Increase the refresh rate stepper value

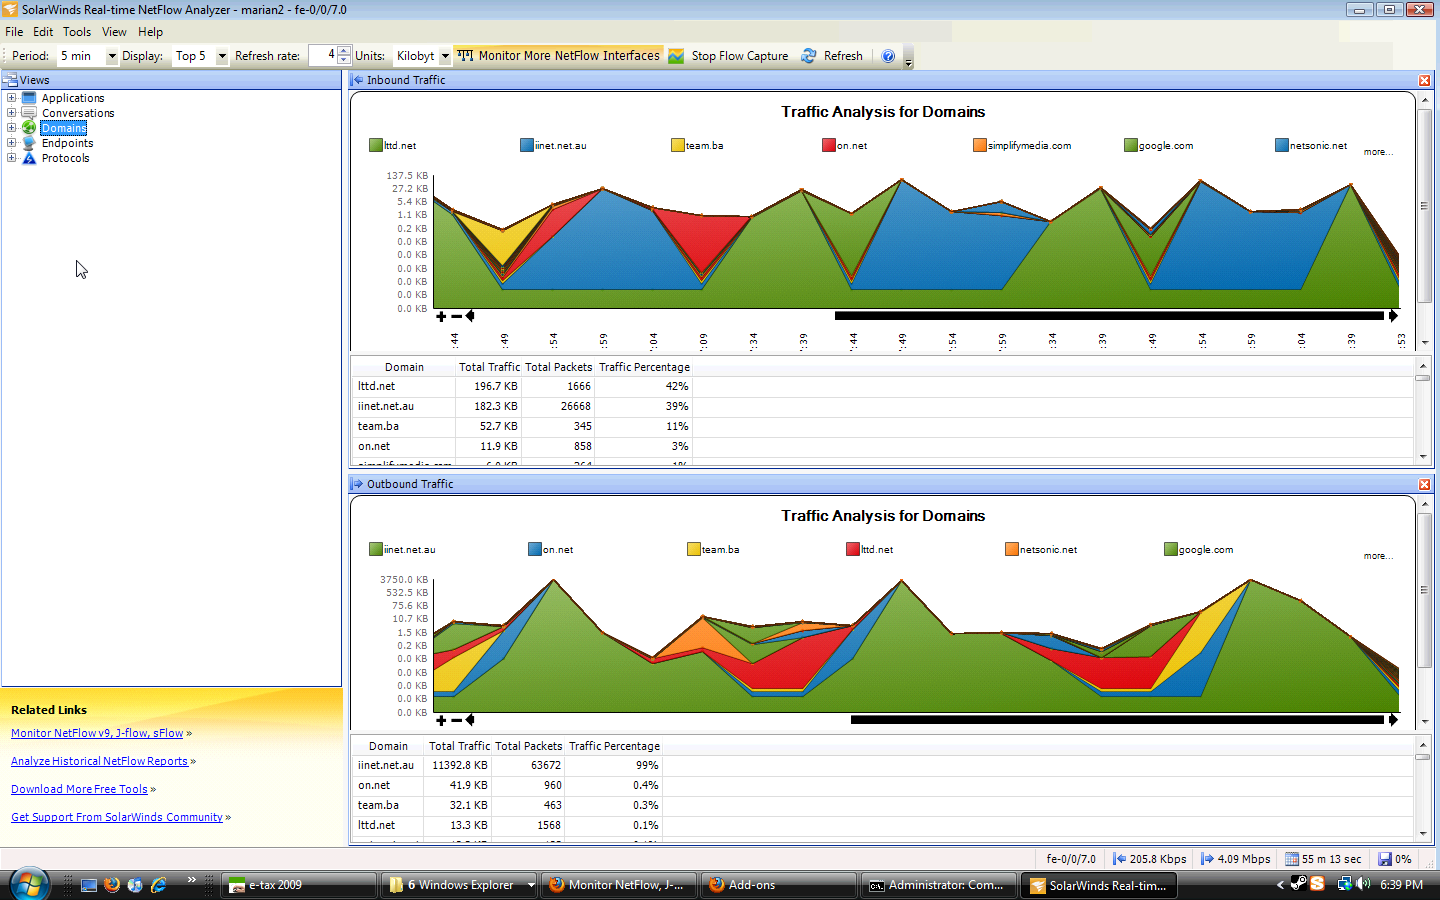[x=344, y=51]
